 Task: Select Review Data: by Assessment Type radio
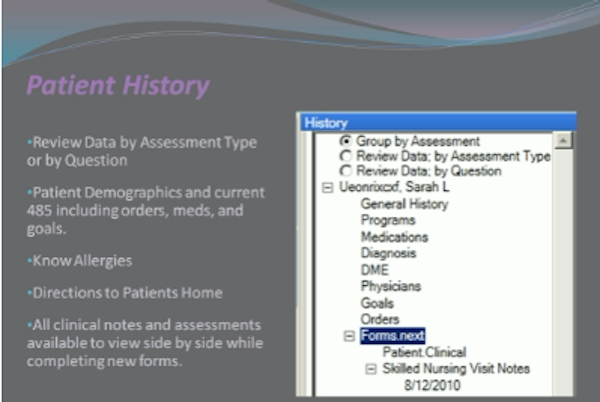346,156
